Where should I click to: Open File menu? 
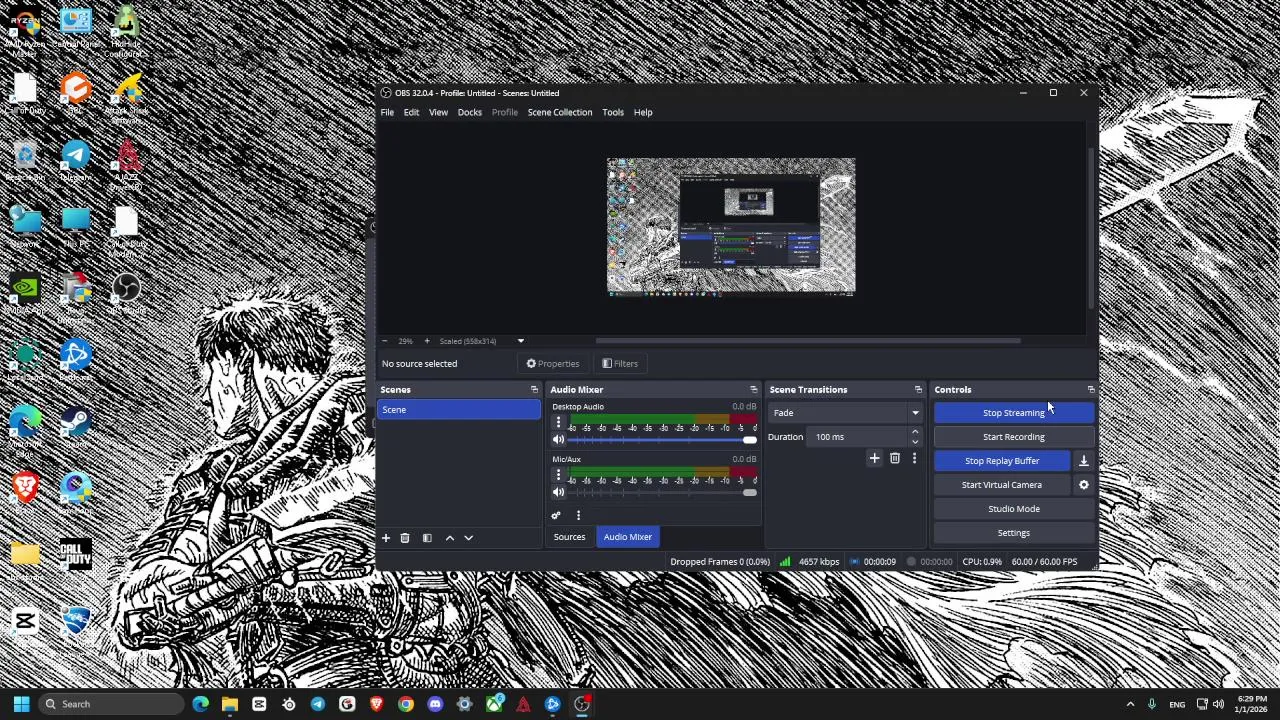pyautogui.click(x=387, y=112)
